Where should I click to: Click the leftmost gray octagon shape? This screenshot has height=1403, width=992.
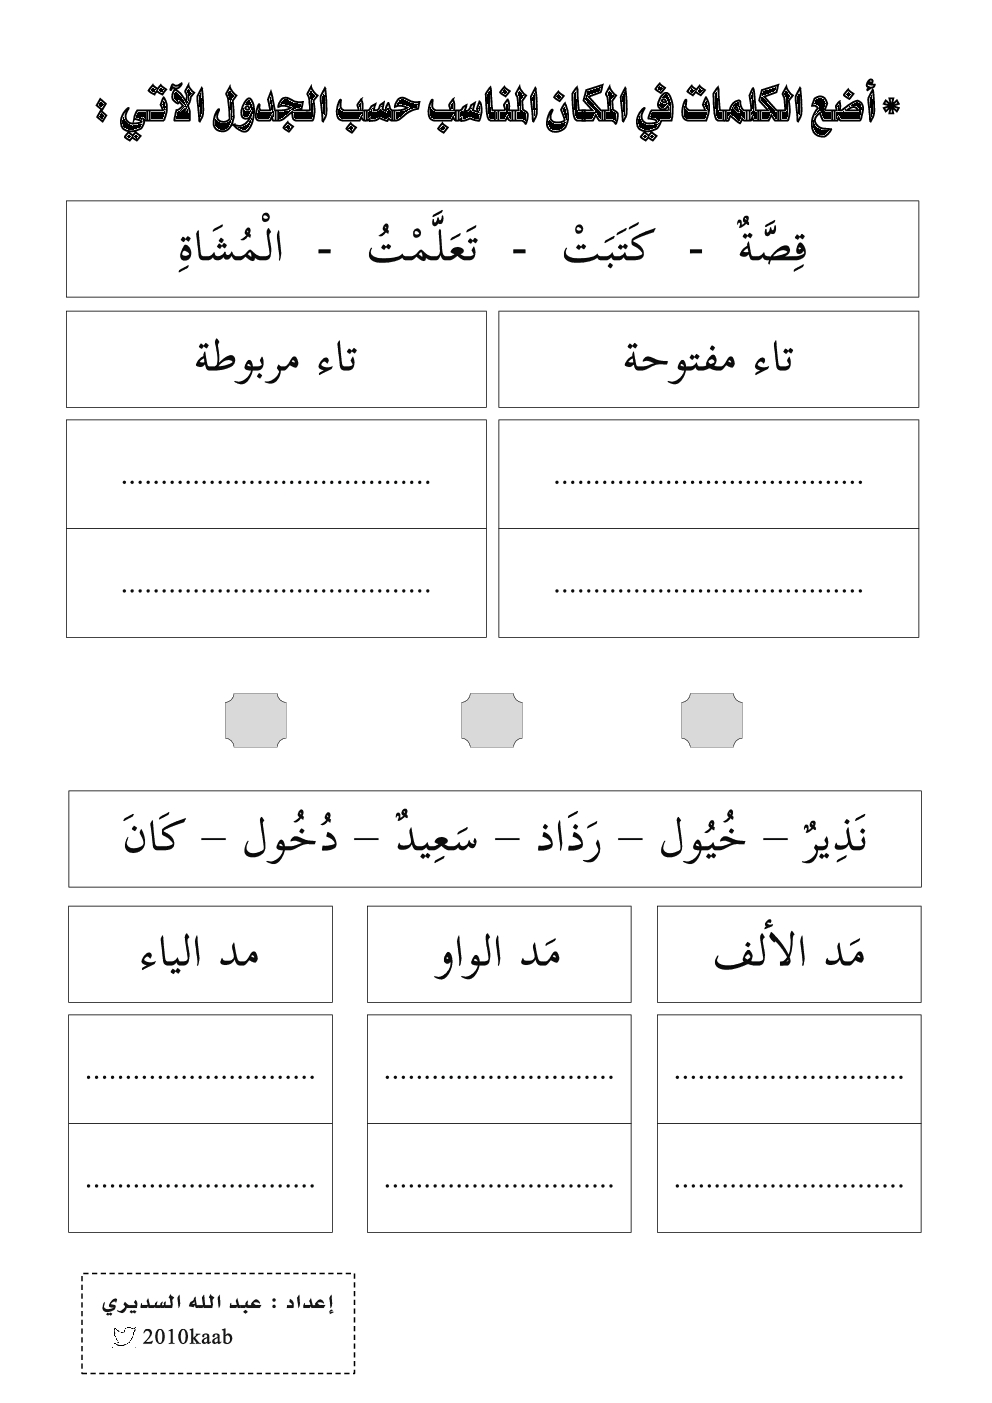click(x=257, y=720)
